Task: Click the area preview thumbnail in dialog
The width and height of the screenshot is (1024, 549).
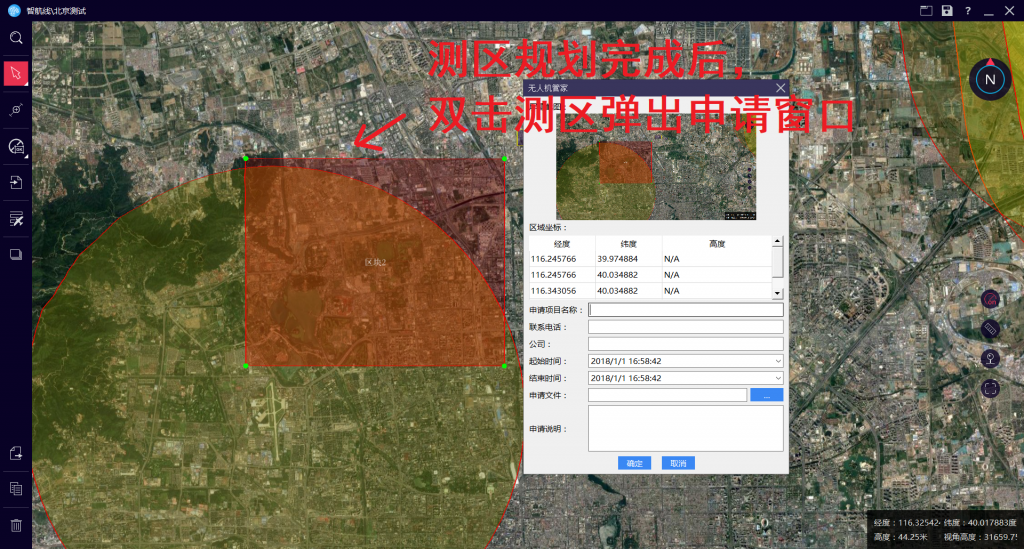Action: [656, 165]
